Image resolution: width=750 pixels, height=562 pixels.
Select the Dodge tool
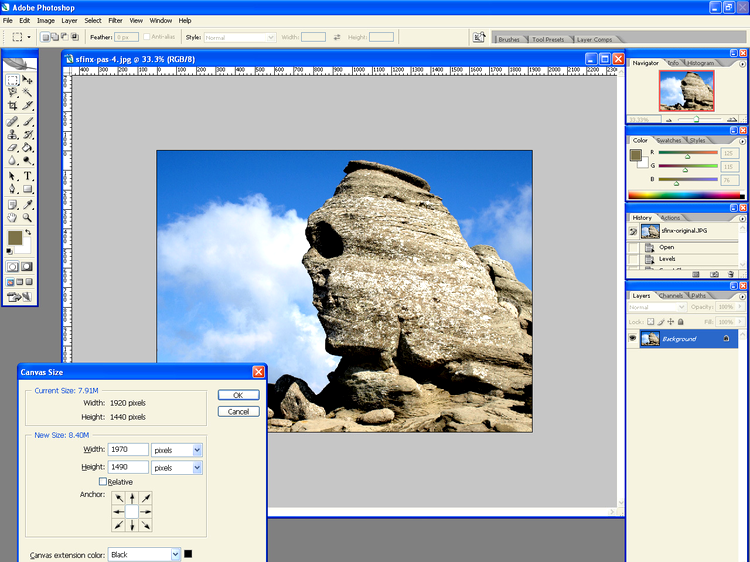pos(27,160)
